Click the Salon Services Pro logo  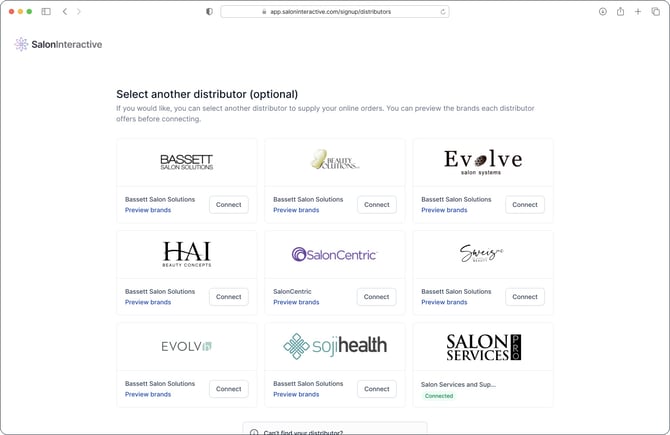coord(483,347)
